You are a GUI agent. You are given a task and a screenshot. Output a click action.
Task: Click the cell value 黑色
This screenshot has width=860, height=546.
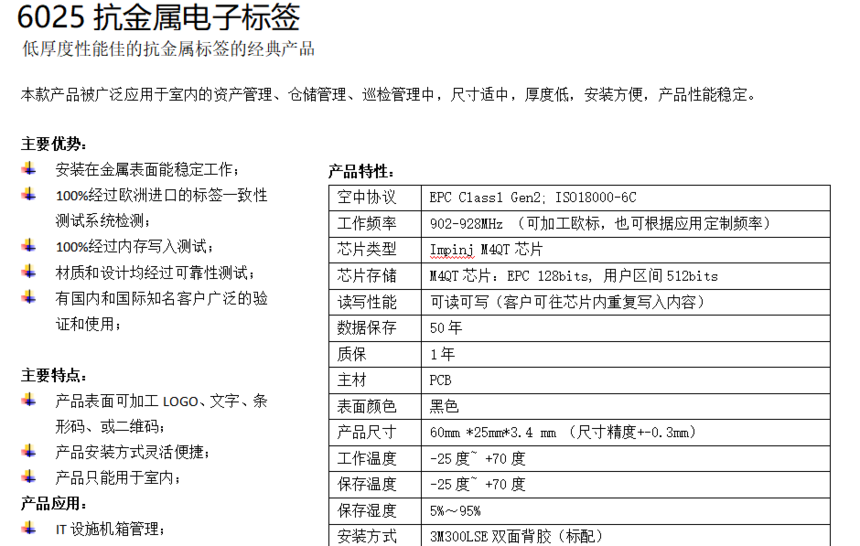coord(626,407)
